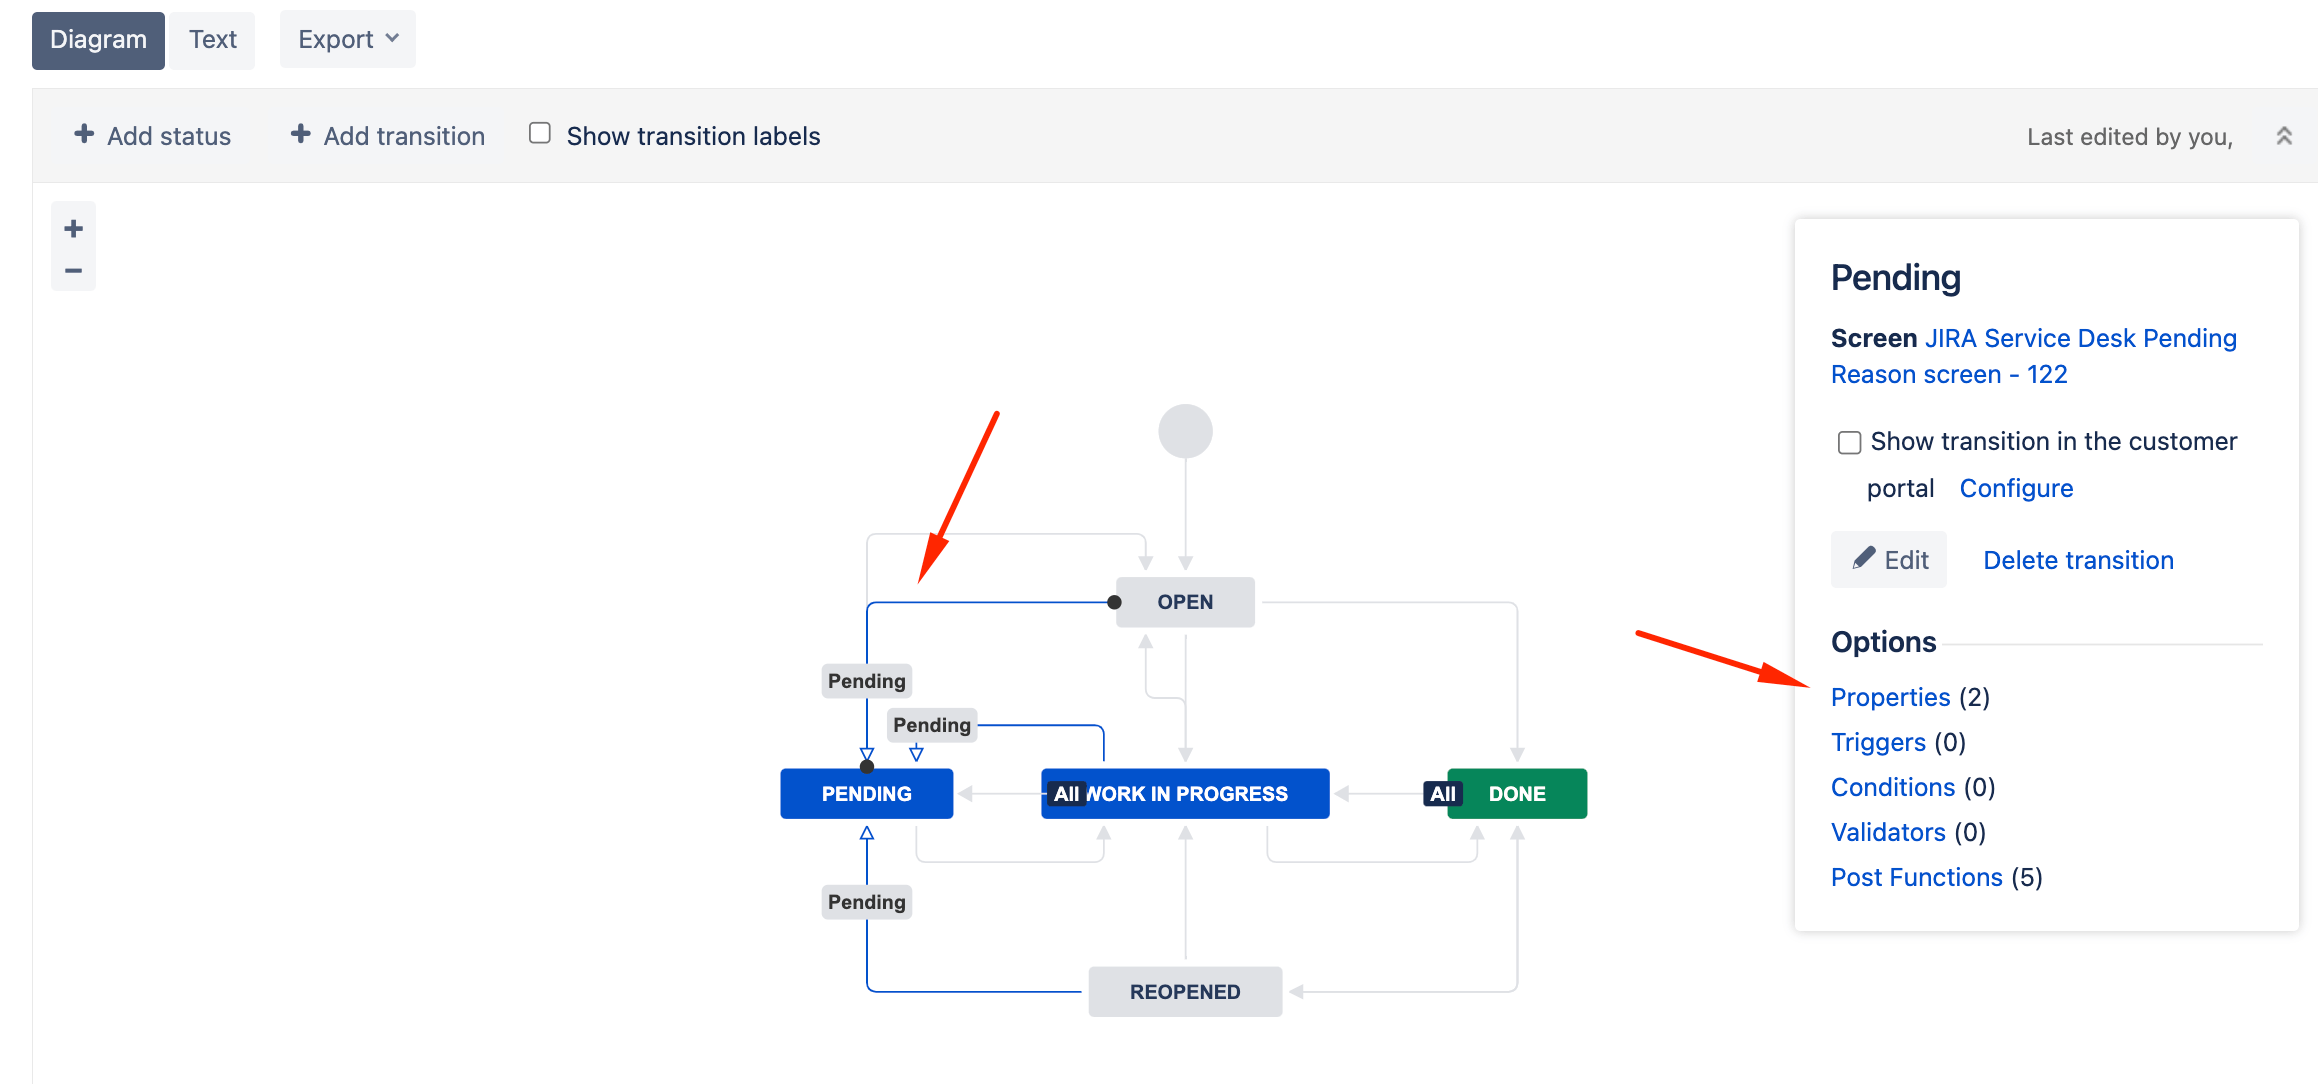The width and height of the screenshot is (2318, 1084).
Task: Click the 'All' badge on the DONE status
Action: click(1442, 793)
